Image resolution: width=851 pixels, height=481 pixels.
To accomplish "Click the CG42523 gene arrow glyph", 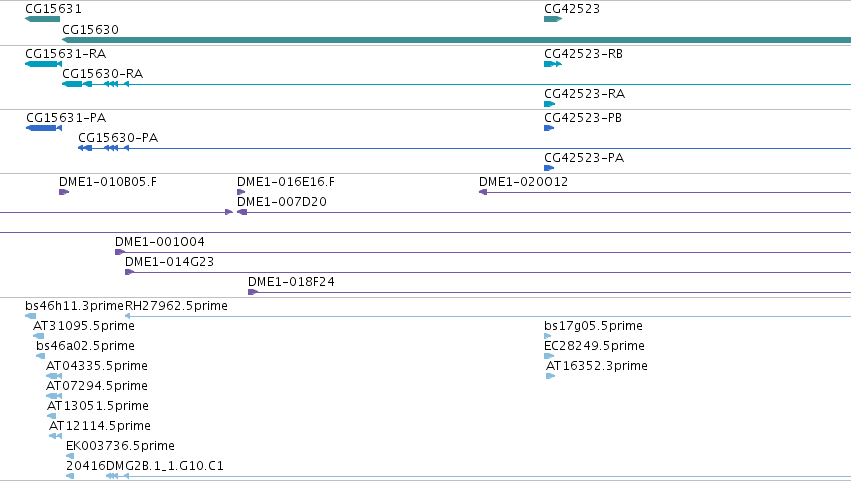I will tap(553, 19).
